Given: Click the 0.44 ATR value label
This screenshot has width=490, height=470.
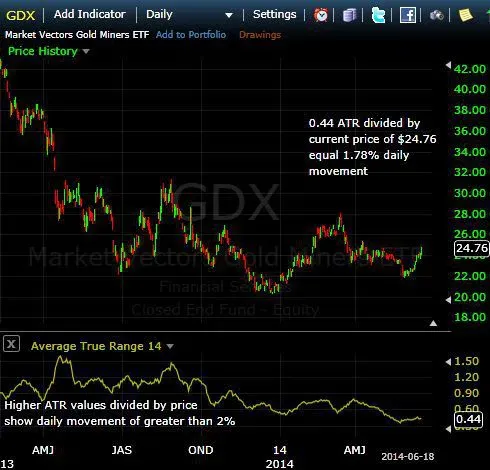Looking at the screenshot, I should tap(468, 419).
